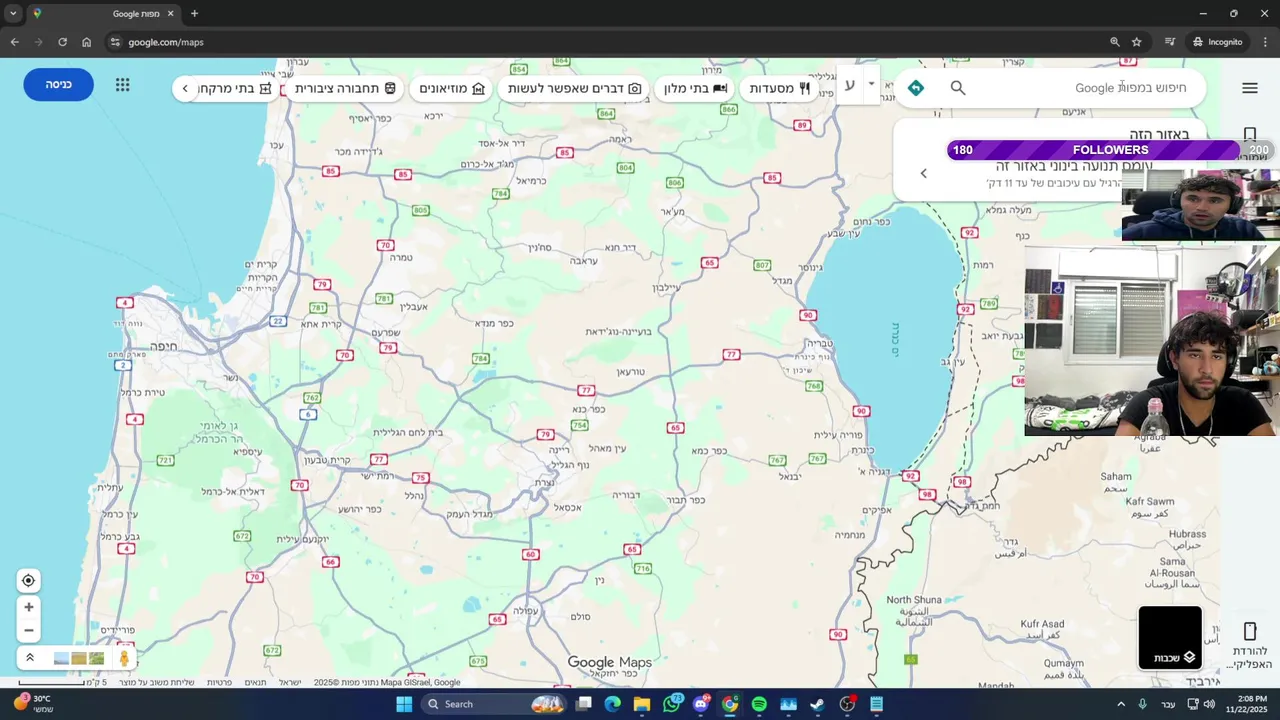Click the Israel (ישראל) footer link
The height and width of the screenshot is (720, 1280).
[x=290, y=682]
